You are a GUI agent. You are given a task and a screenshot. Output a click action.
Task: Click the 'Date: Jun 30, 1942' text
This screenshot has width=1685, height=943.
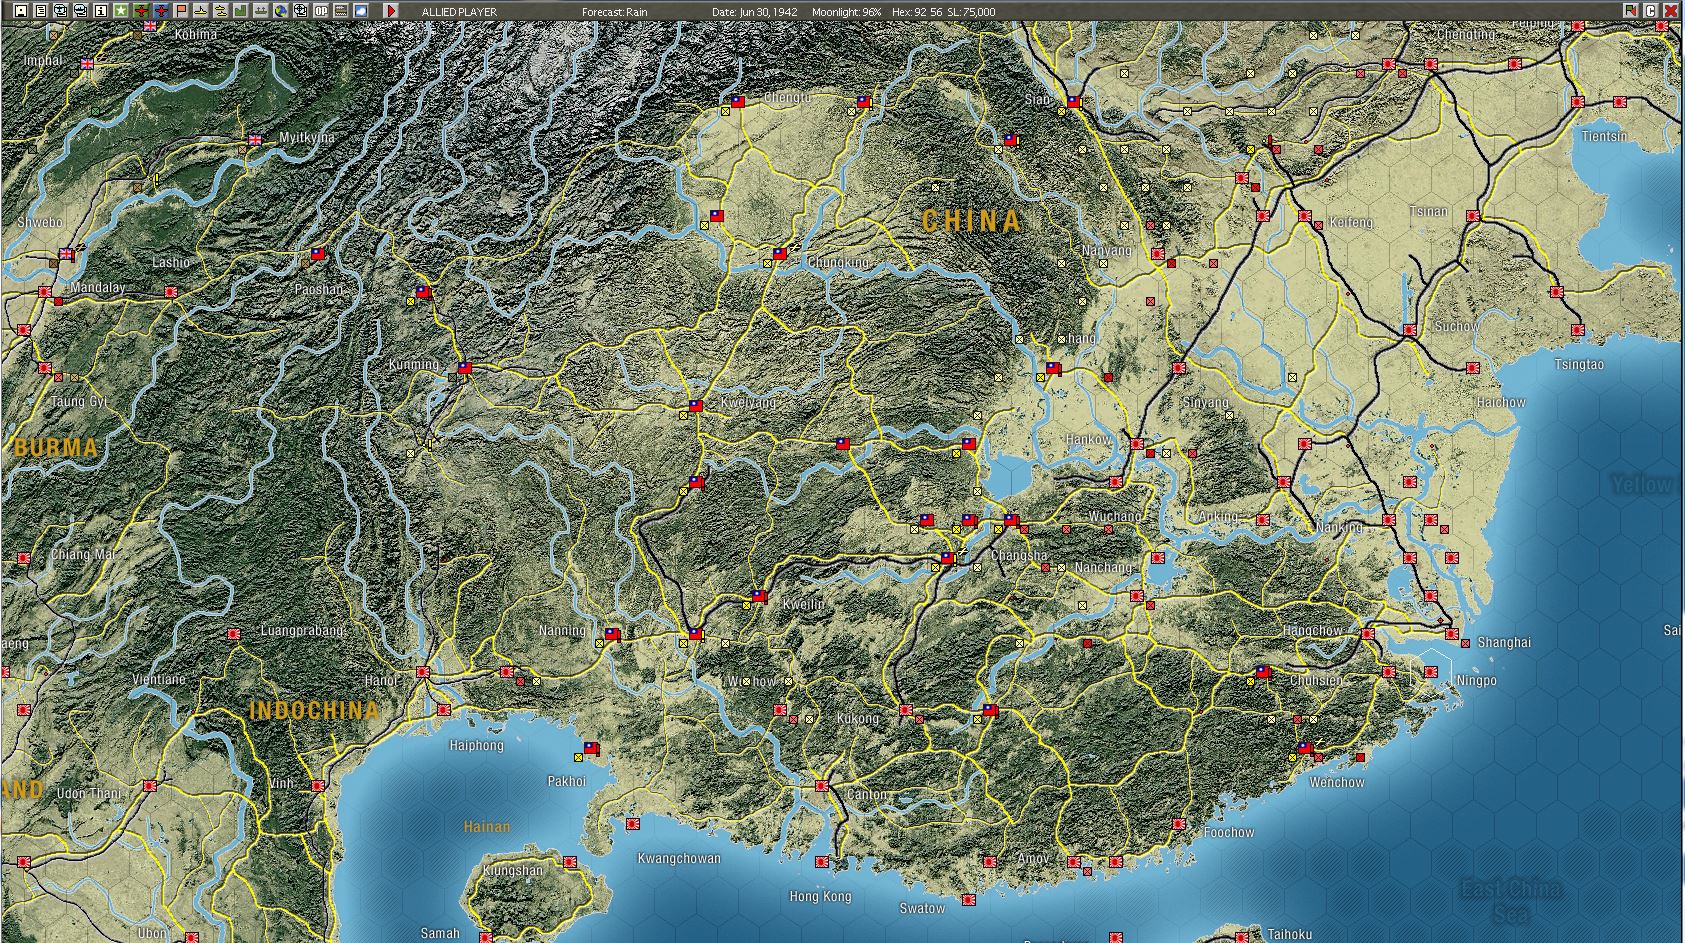(x=755, y=12)
